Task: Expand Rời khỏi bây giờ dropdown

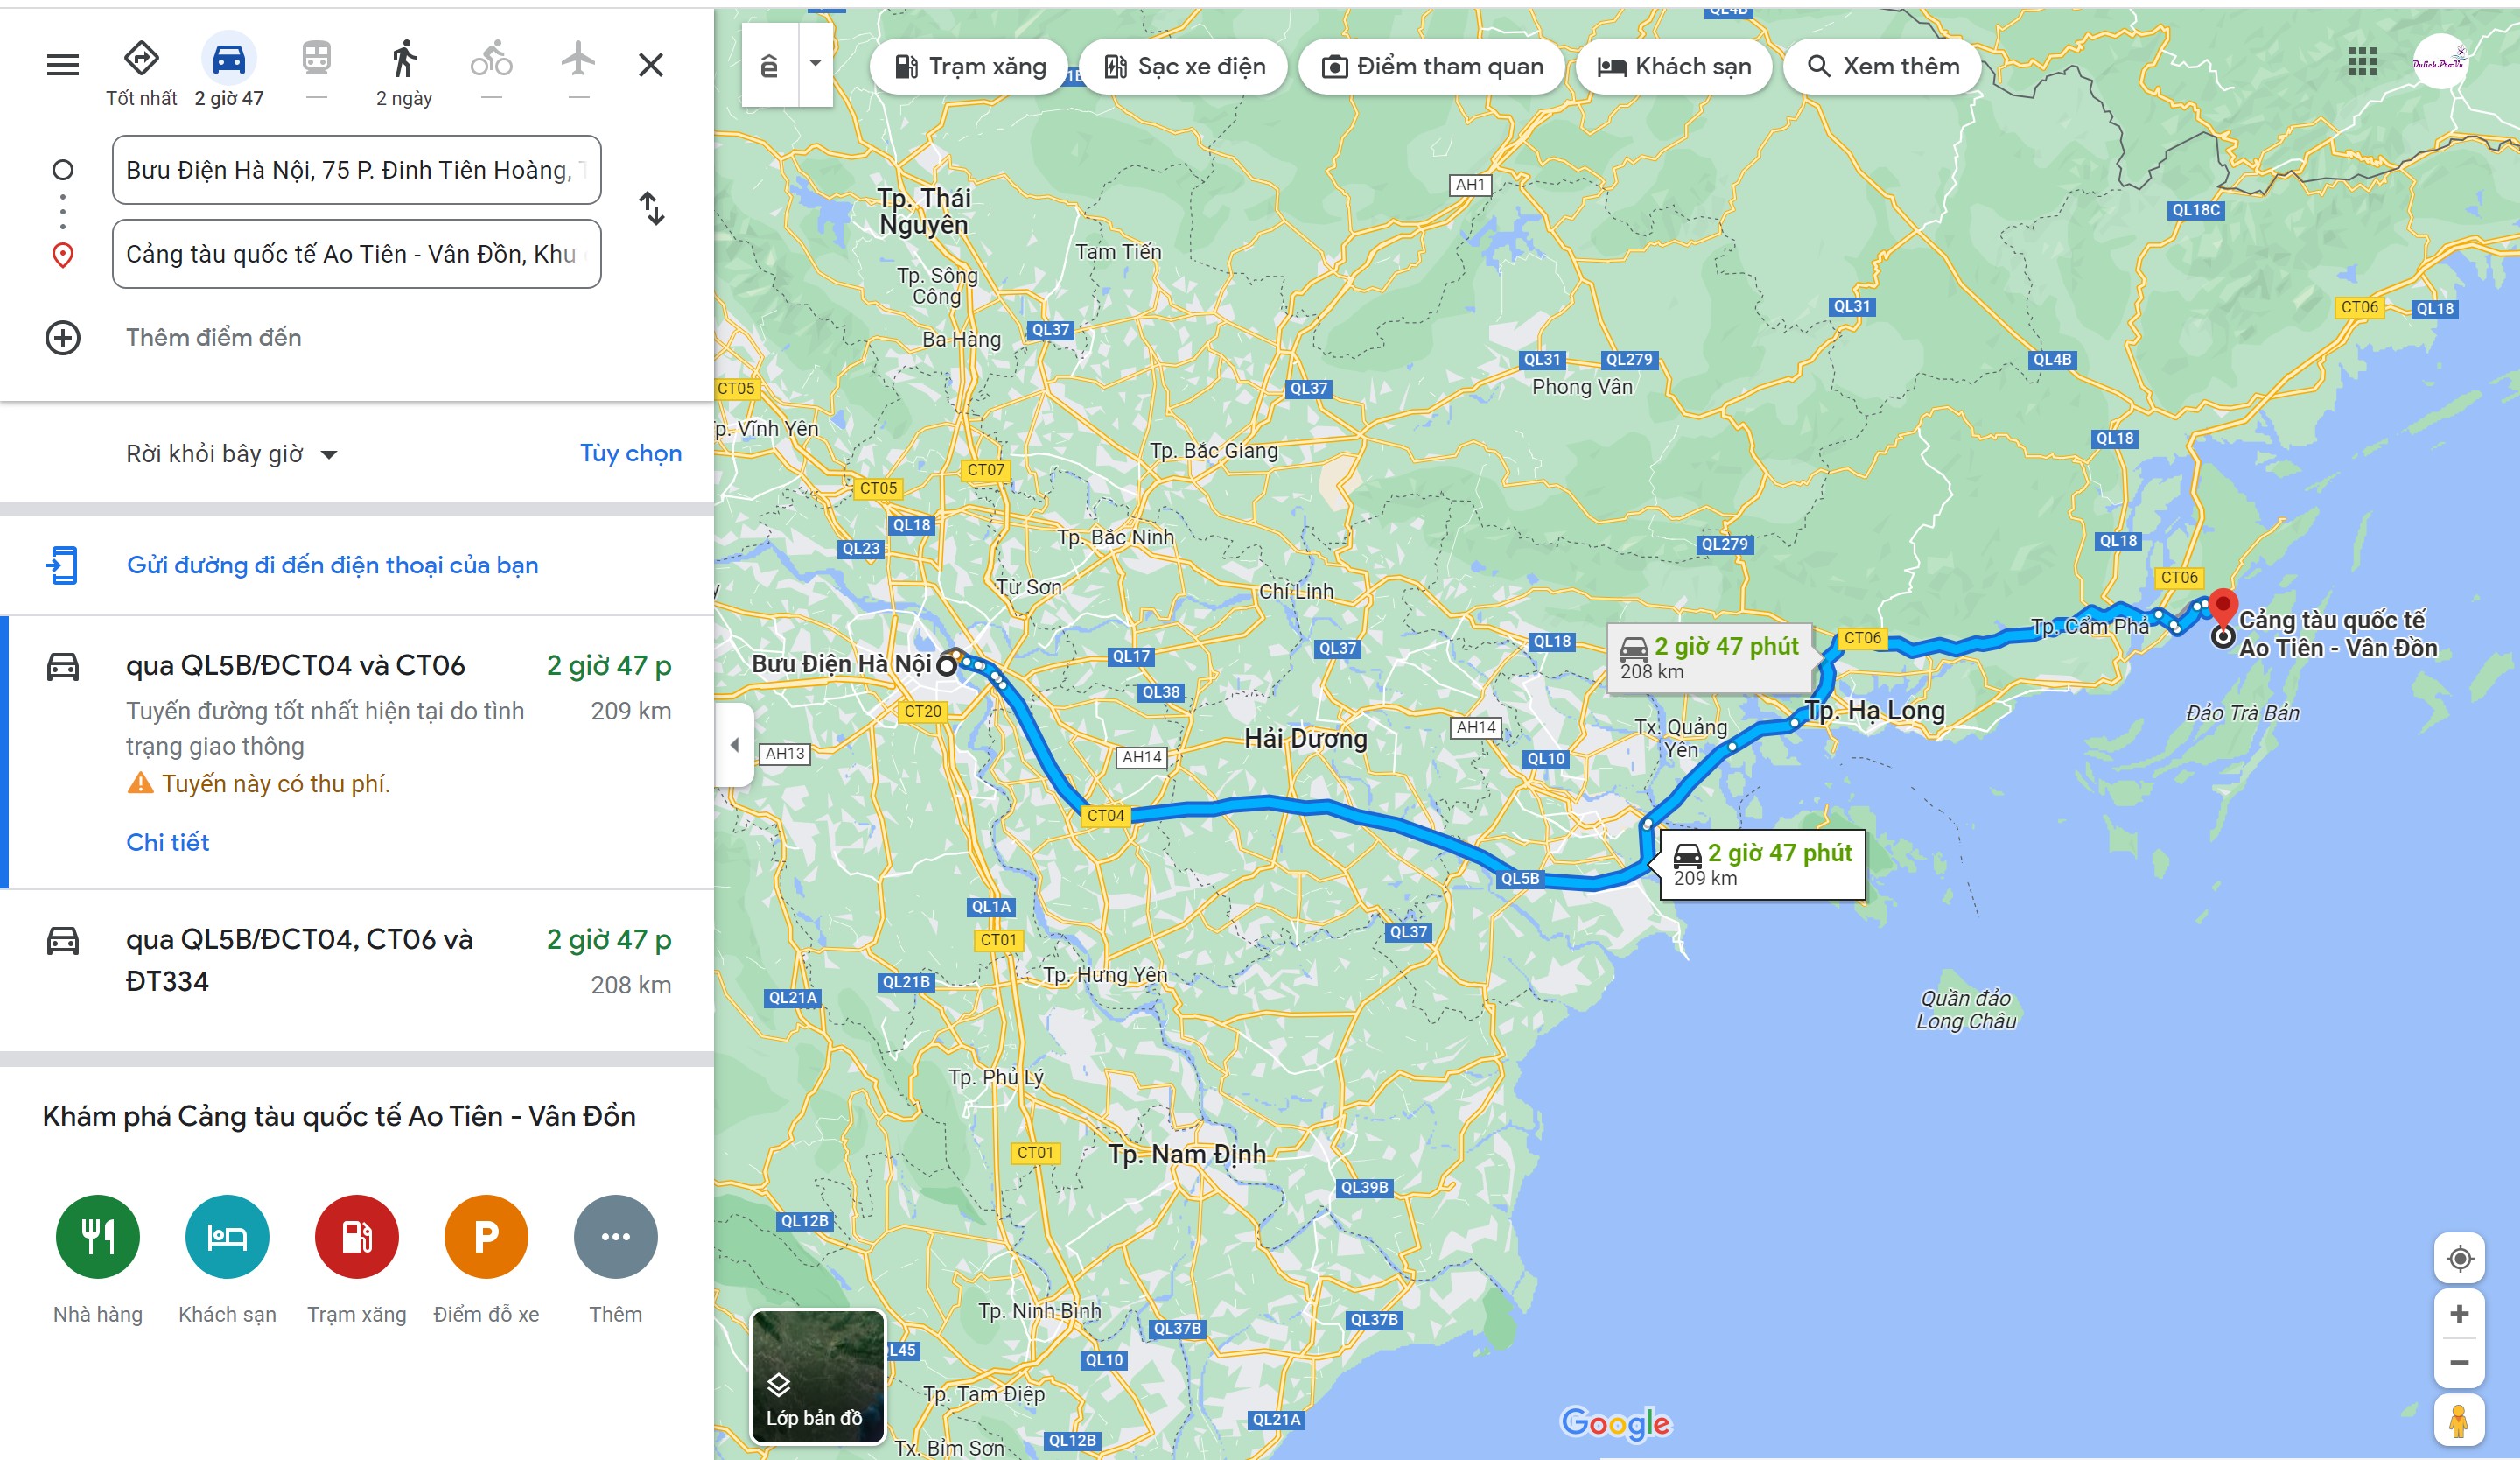Action: pyautogui.click(x=232, y=454)
